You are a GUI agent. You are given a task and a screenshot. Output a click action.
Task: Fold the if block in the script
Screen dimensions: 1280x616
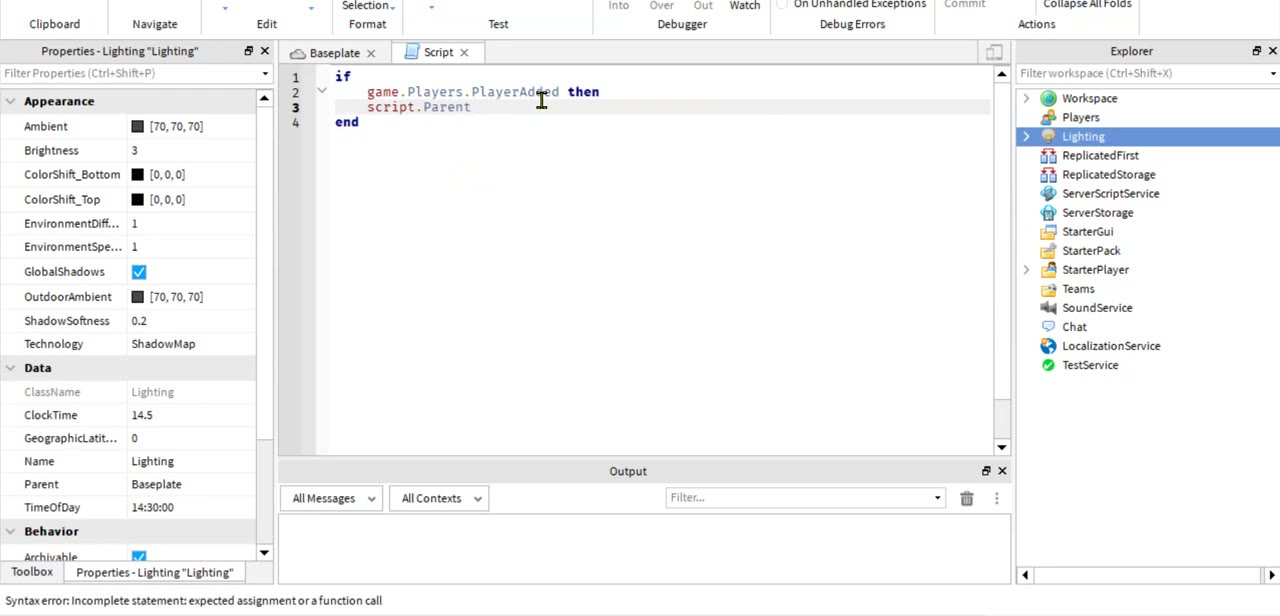pos(322,90)
